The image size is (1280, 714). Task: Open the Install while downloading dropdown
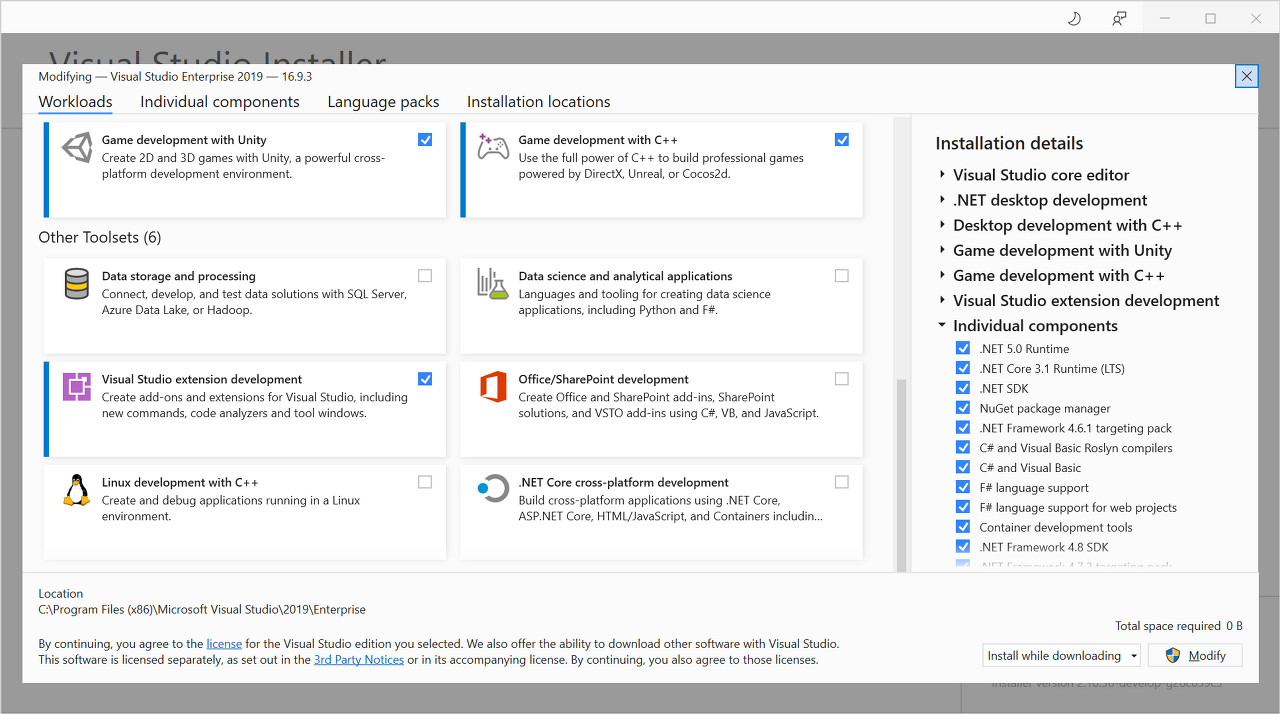[x=1062, y=656]
